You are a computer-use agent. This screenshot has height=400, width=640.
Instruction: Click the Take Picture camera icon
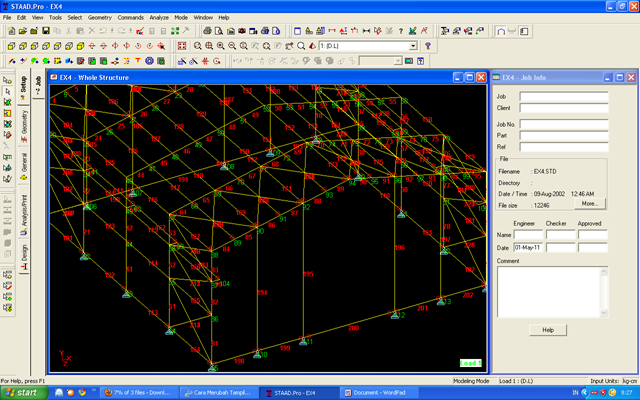(242, 31)
